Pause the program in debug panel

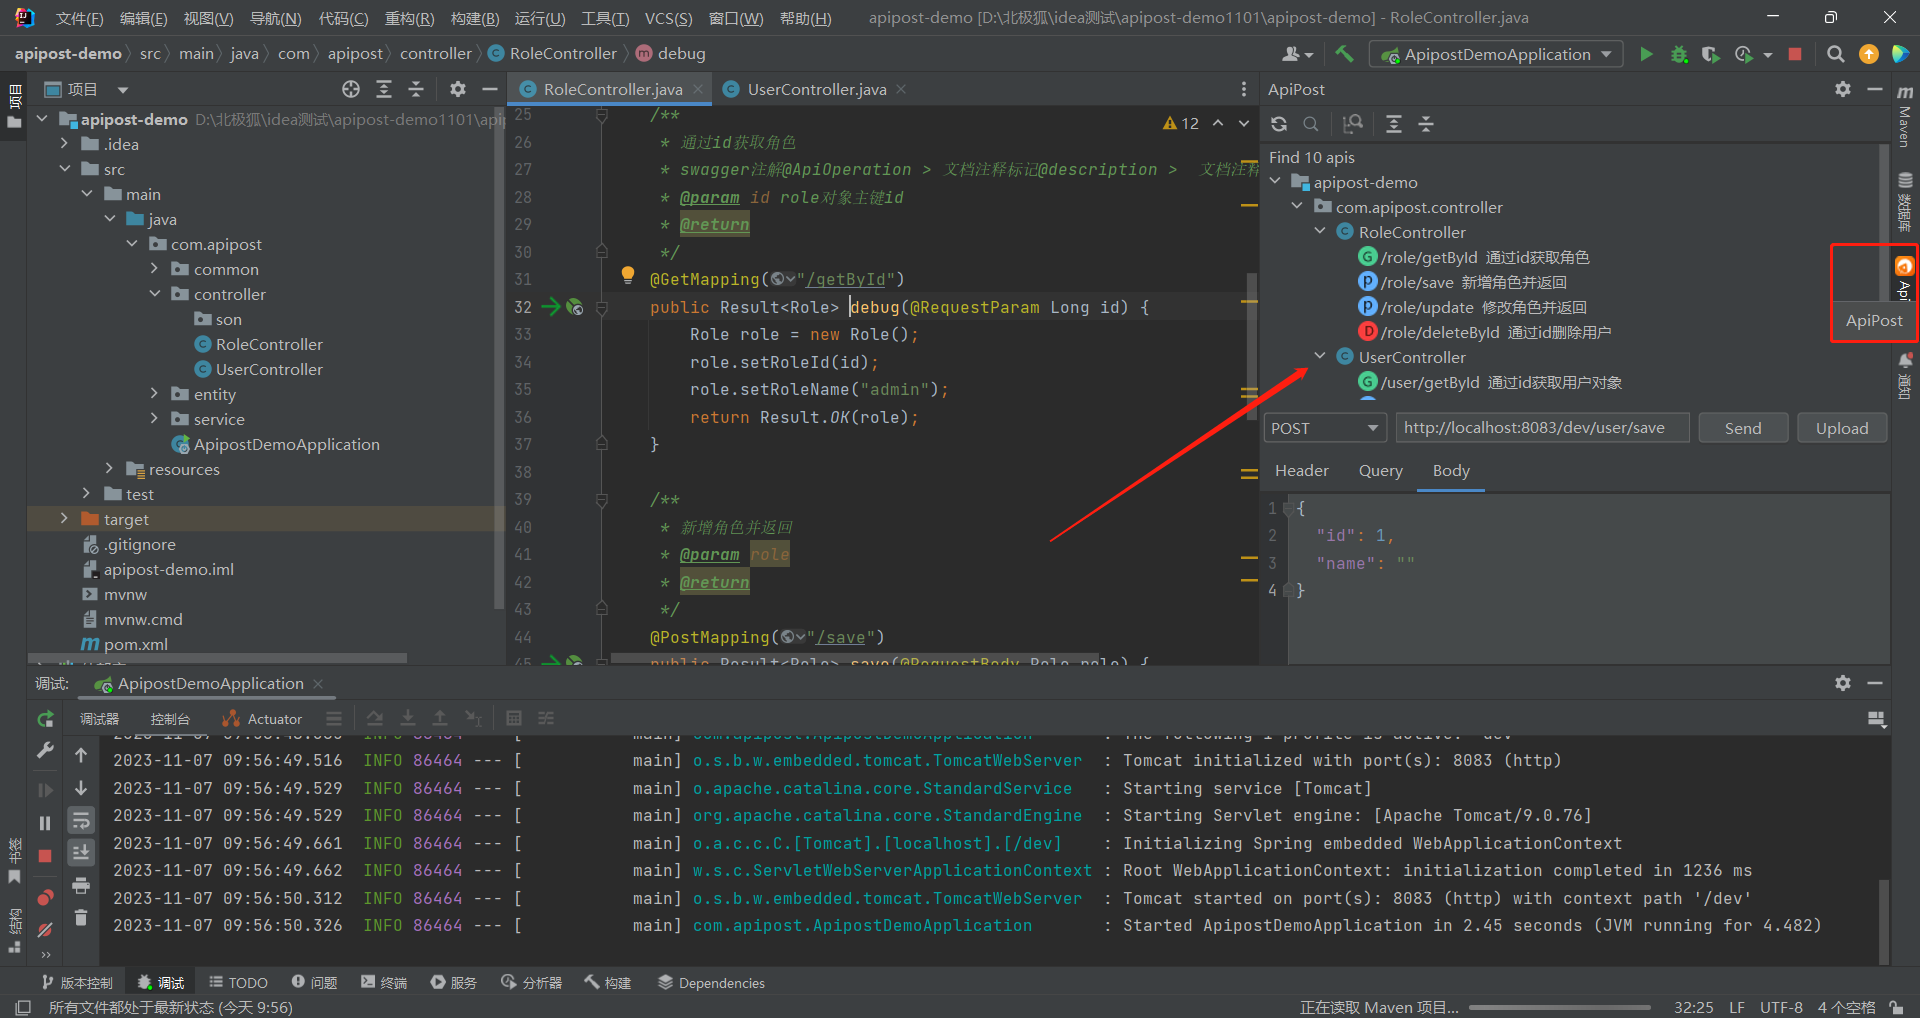click(x=45, y=823)
